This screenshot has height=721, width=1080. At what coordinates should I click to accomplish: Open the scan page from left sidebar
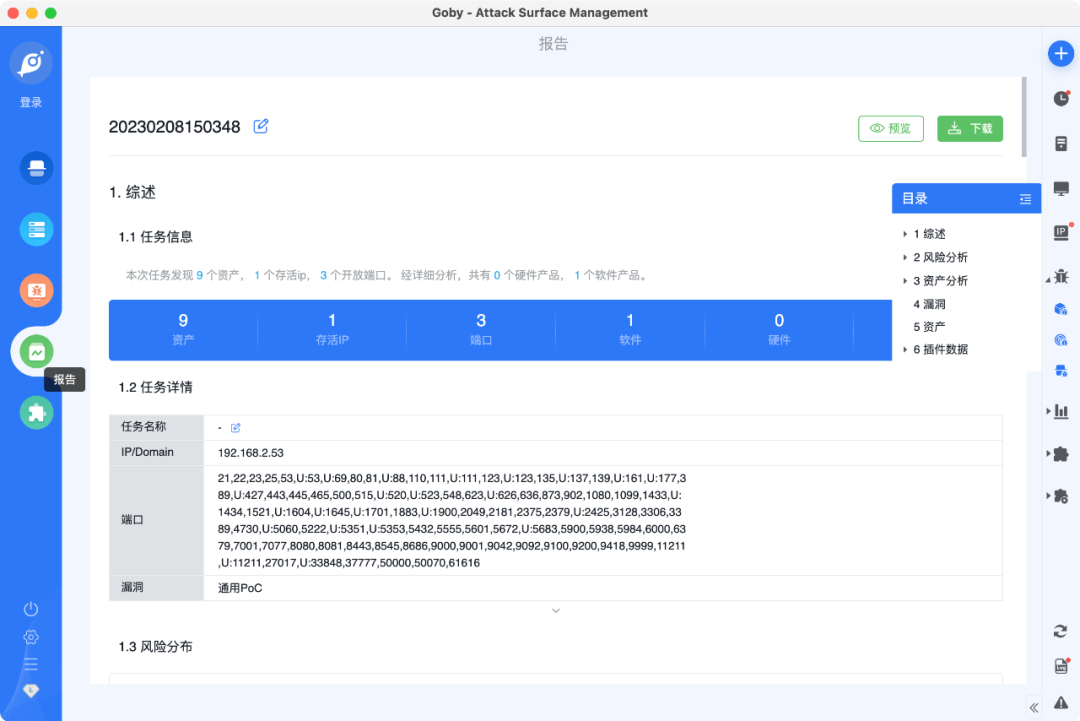click(37, 168)
